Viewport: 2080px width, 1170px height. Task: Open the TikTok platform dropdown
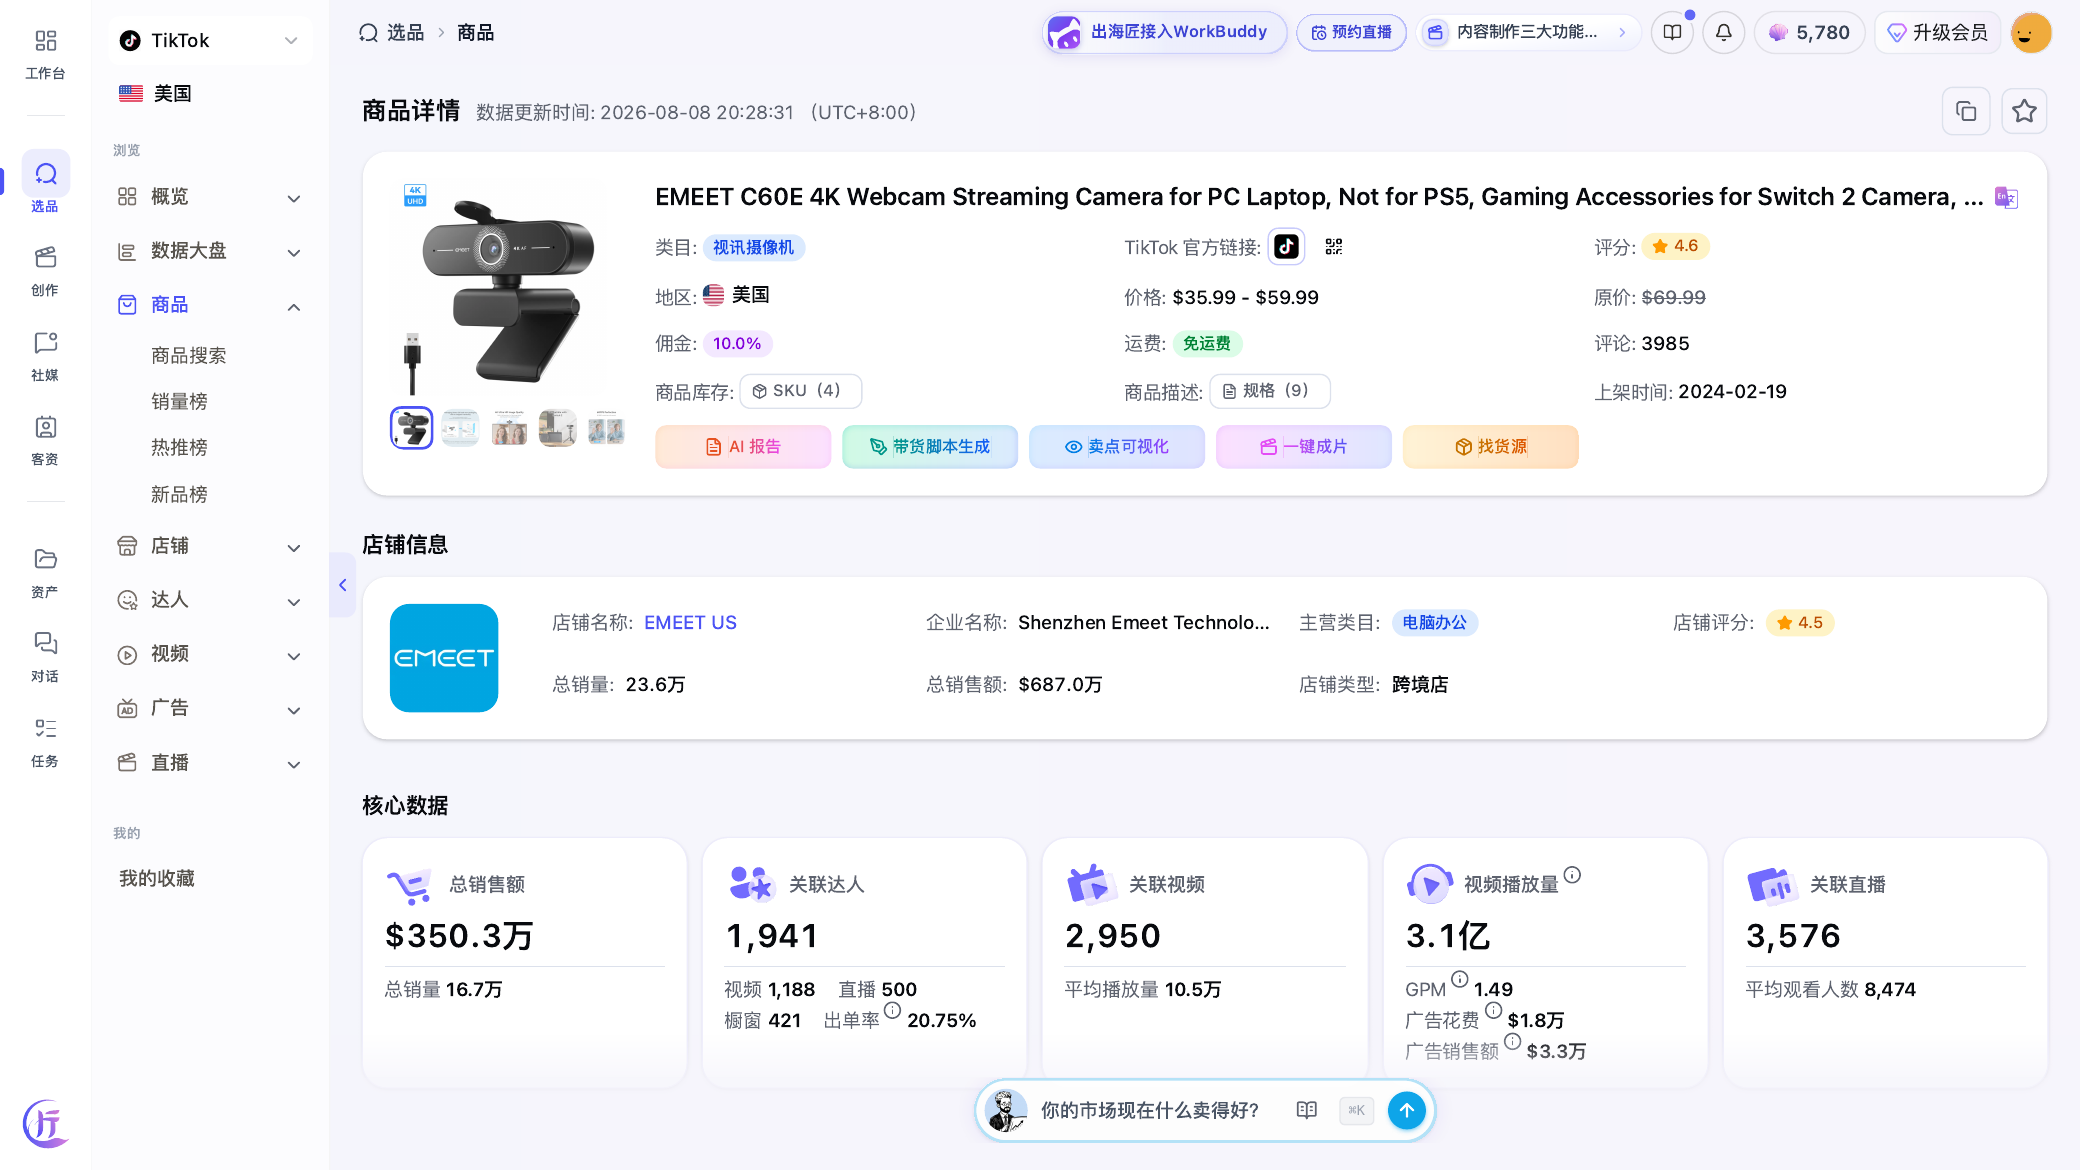210,40
